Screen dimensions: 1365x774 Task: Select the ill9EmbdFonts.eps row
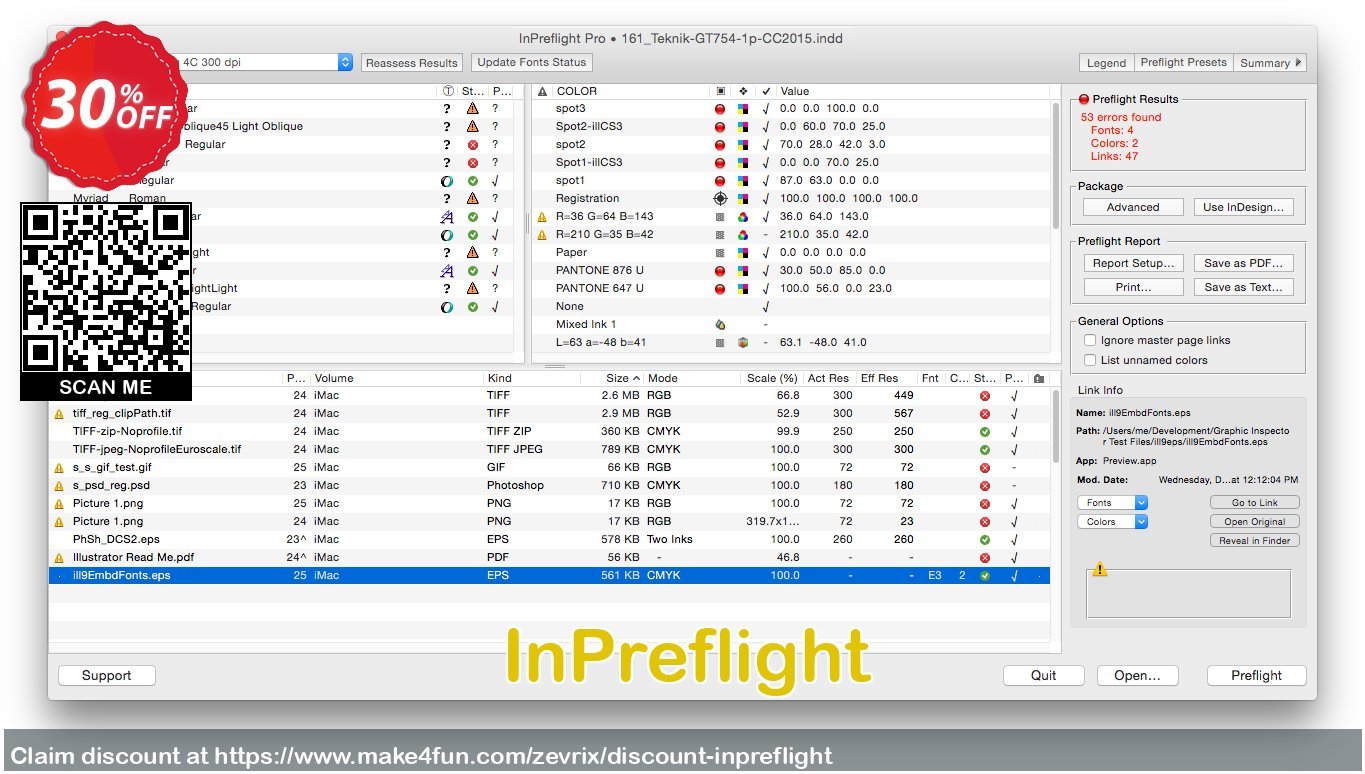coord(549,575)
